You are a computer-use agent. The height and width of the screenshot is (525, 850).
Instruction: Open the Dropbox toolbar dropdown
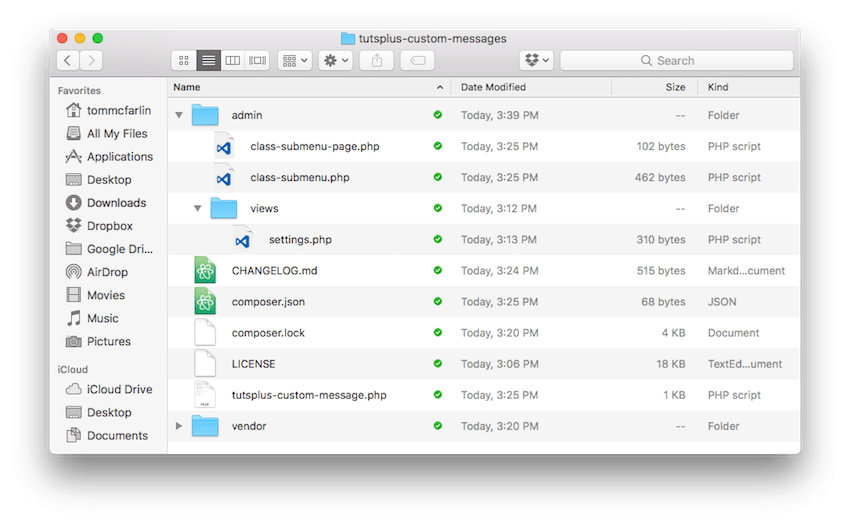point(537,60)
